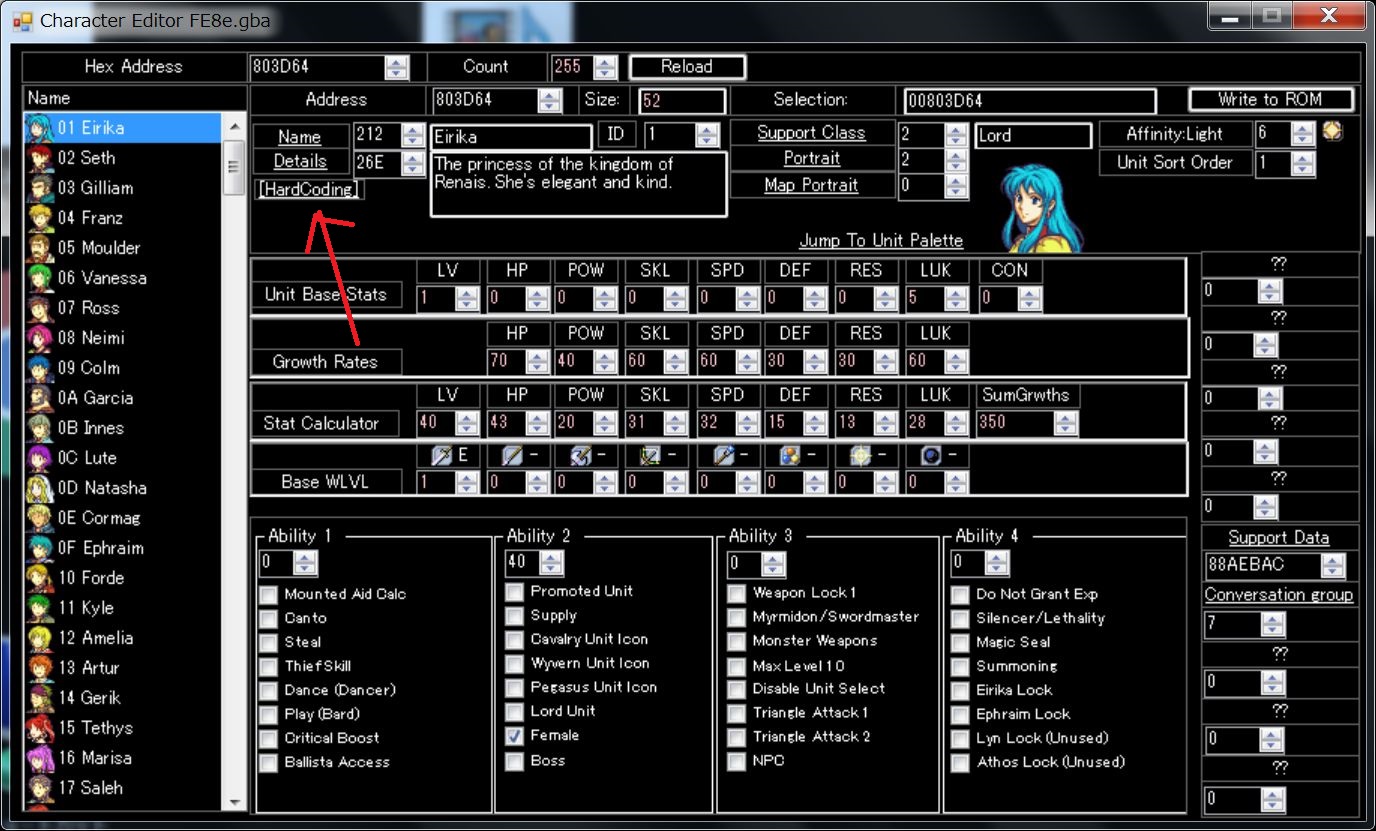Click the Count field spinner arrows
Image resolution: width=1376 pixels, height=831 pixels.
tap(605, 68)
